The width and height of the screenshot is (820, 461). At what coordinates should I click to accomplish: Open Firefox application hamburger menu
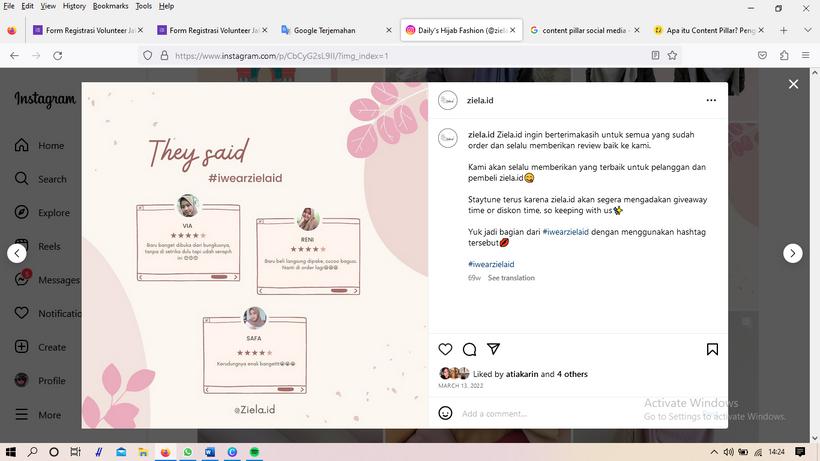coord(805,55)
